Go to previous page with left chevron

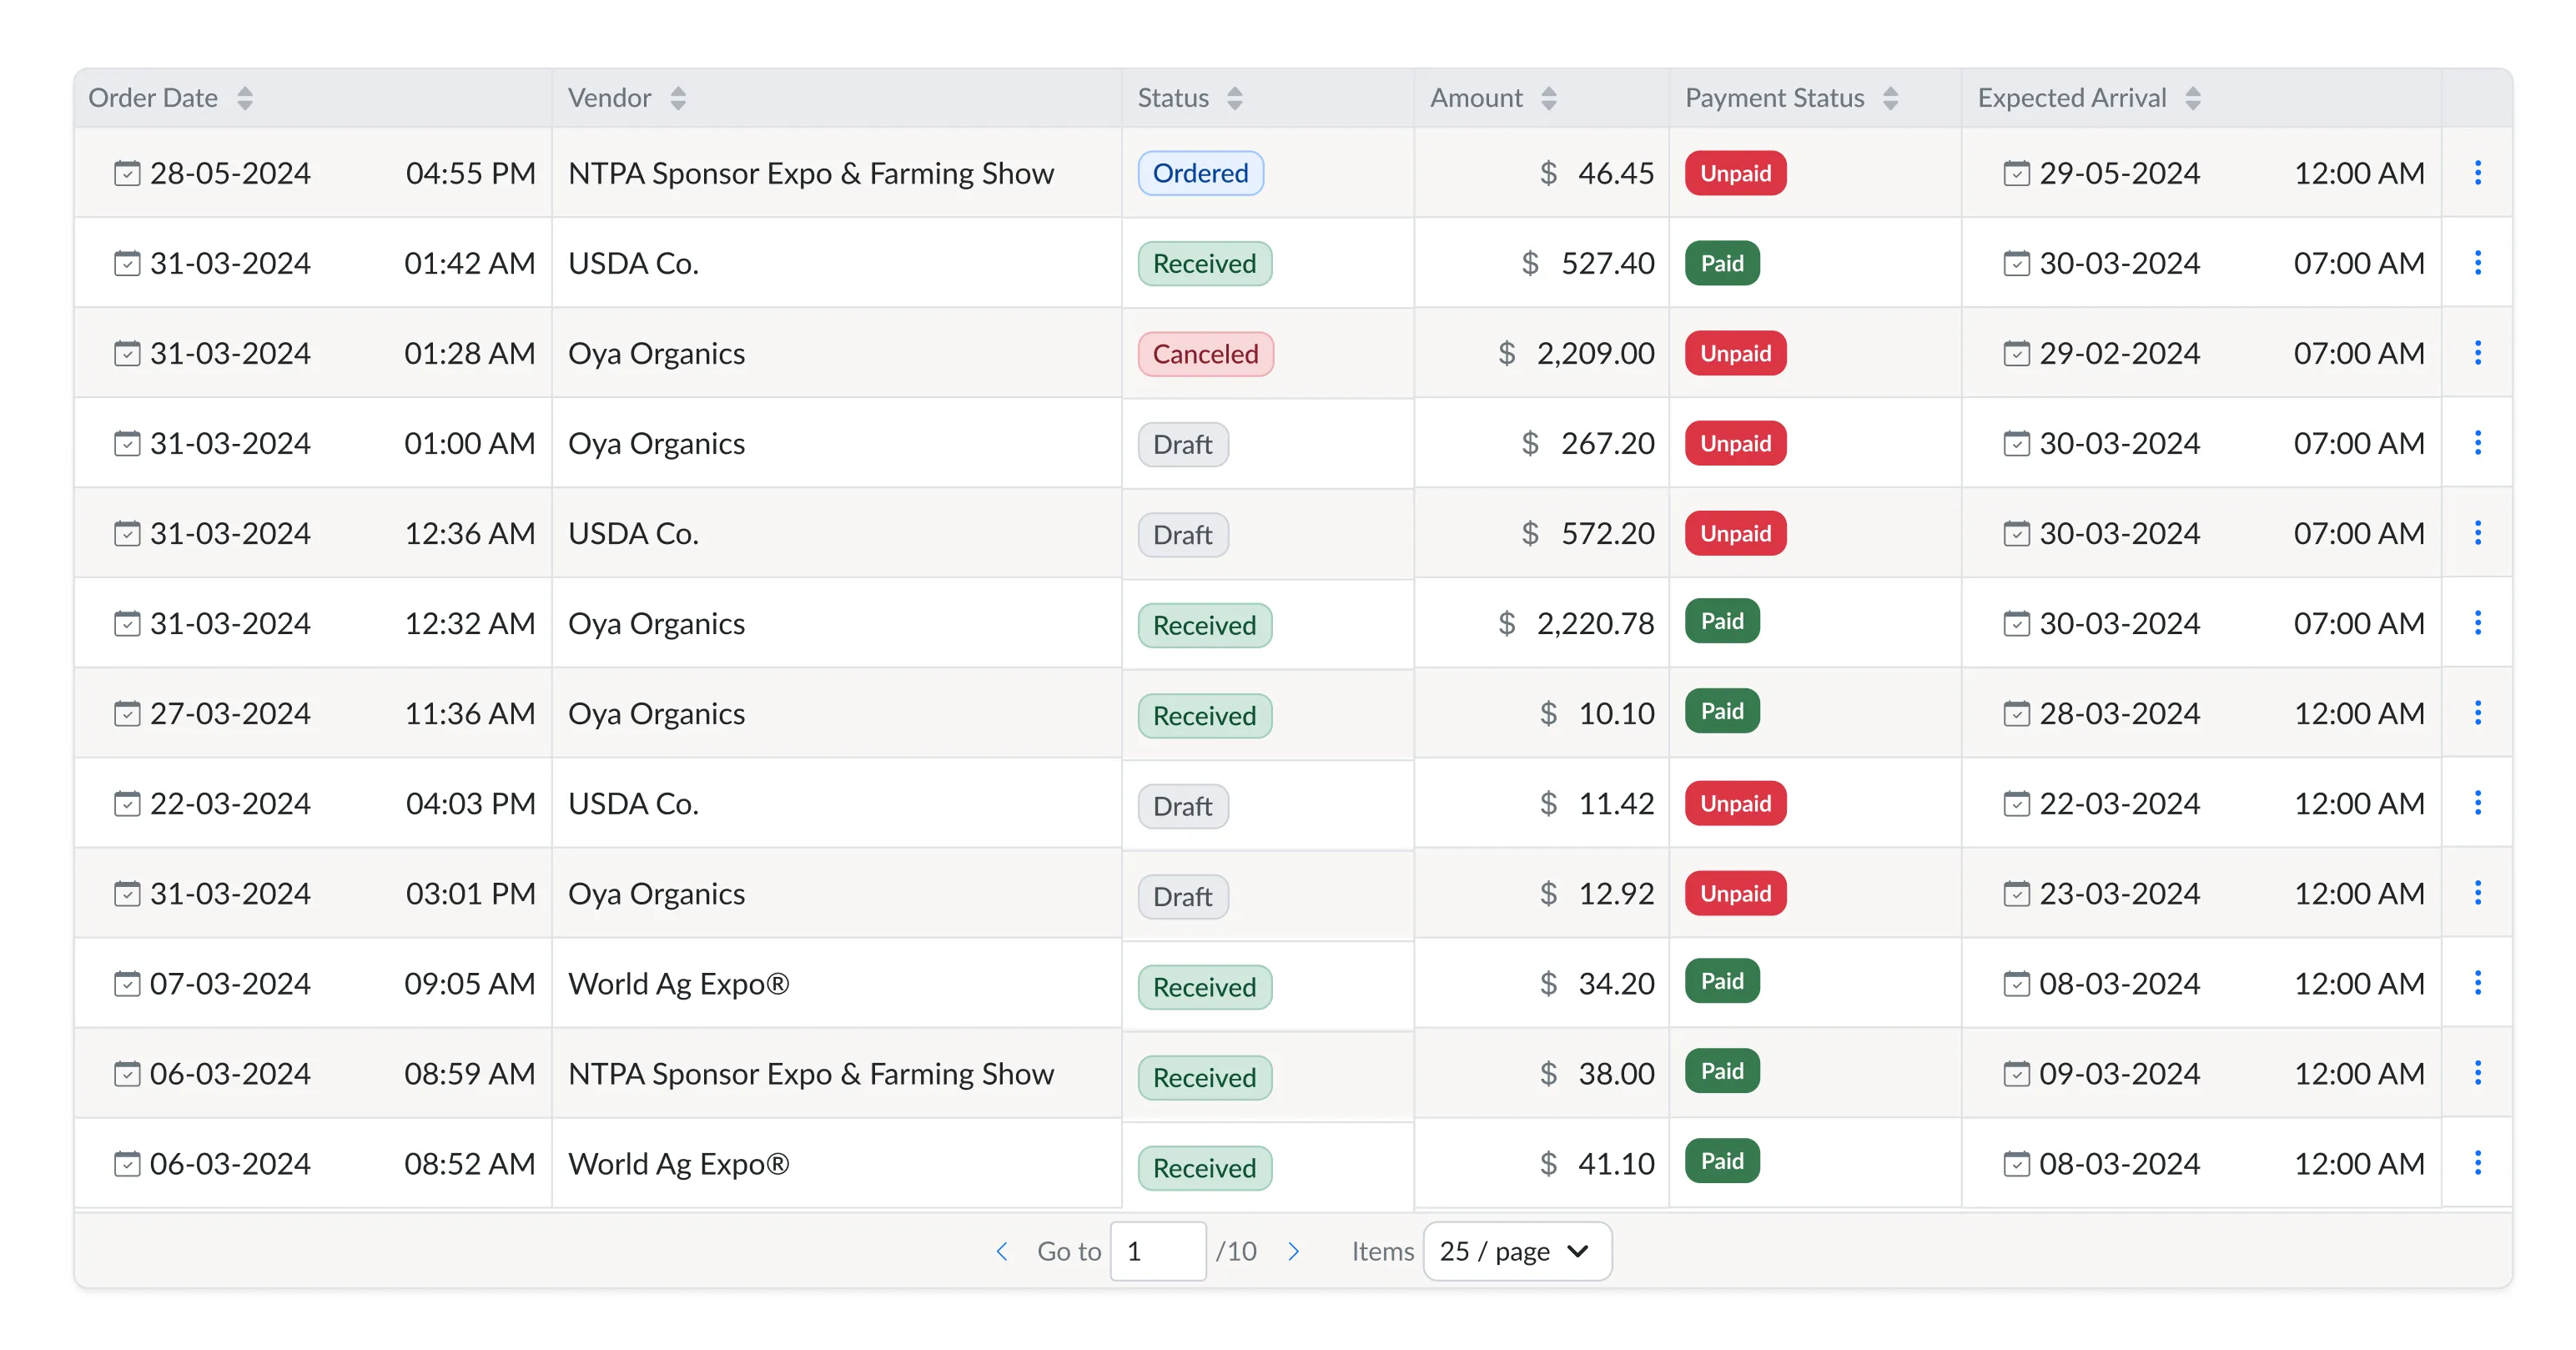pos(1002,1251)
